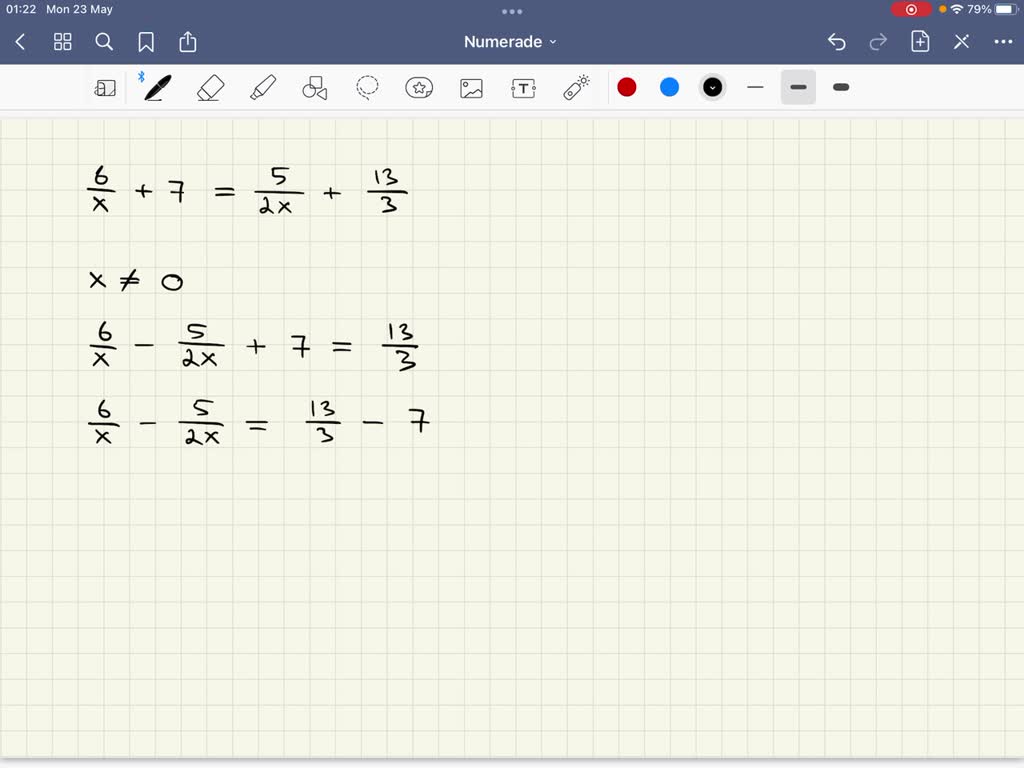1024x768 pixels.
Task: Pick the Highlighter tool
Action: coord(262,87)
